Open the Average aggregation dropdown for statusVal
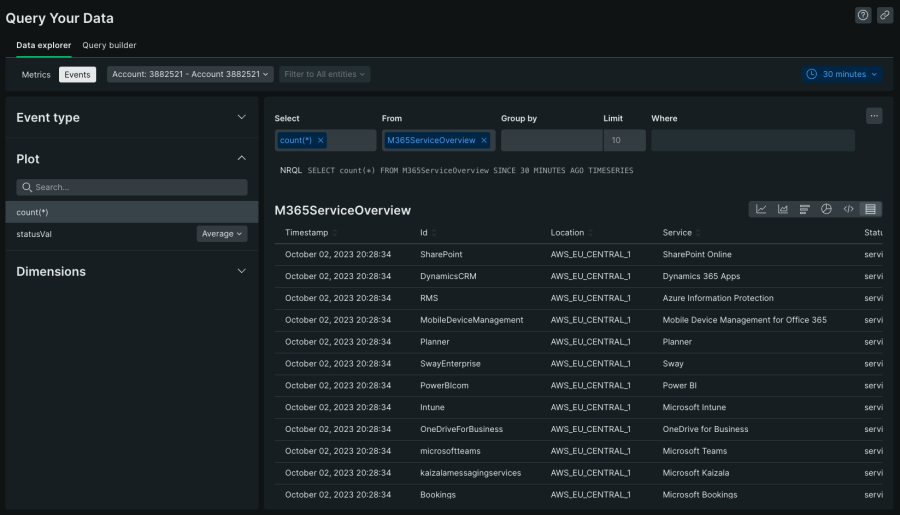 coord(222,234)
